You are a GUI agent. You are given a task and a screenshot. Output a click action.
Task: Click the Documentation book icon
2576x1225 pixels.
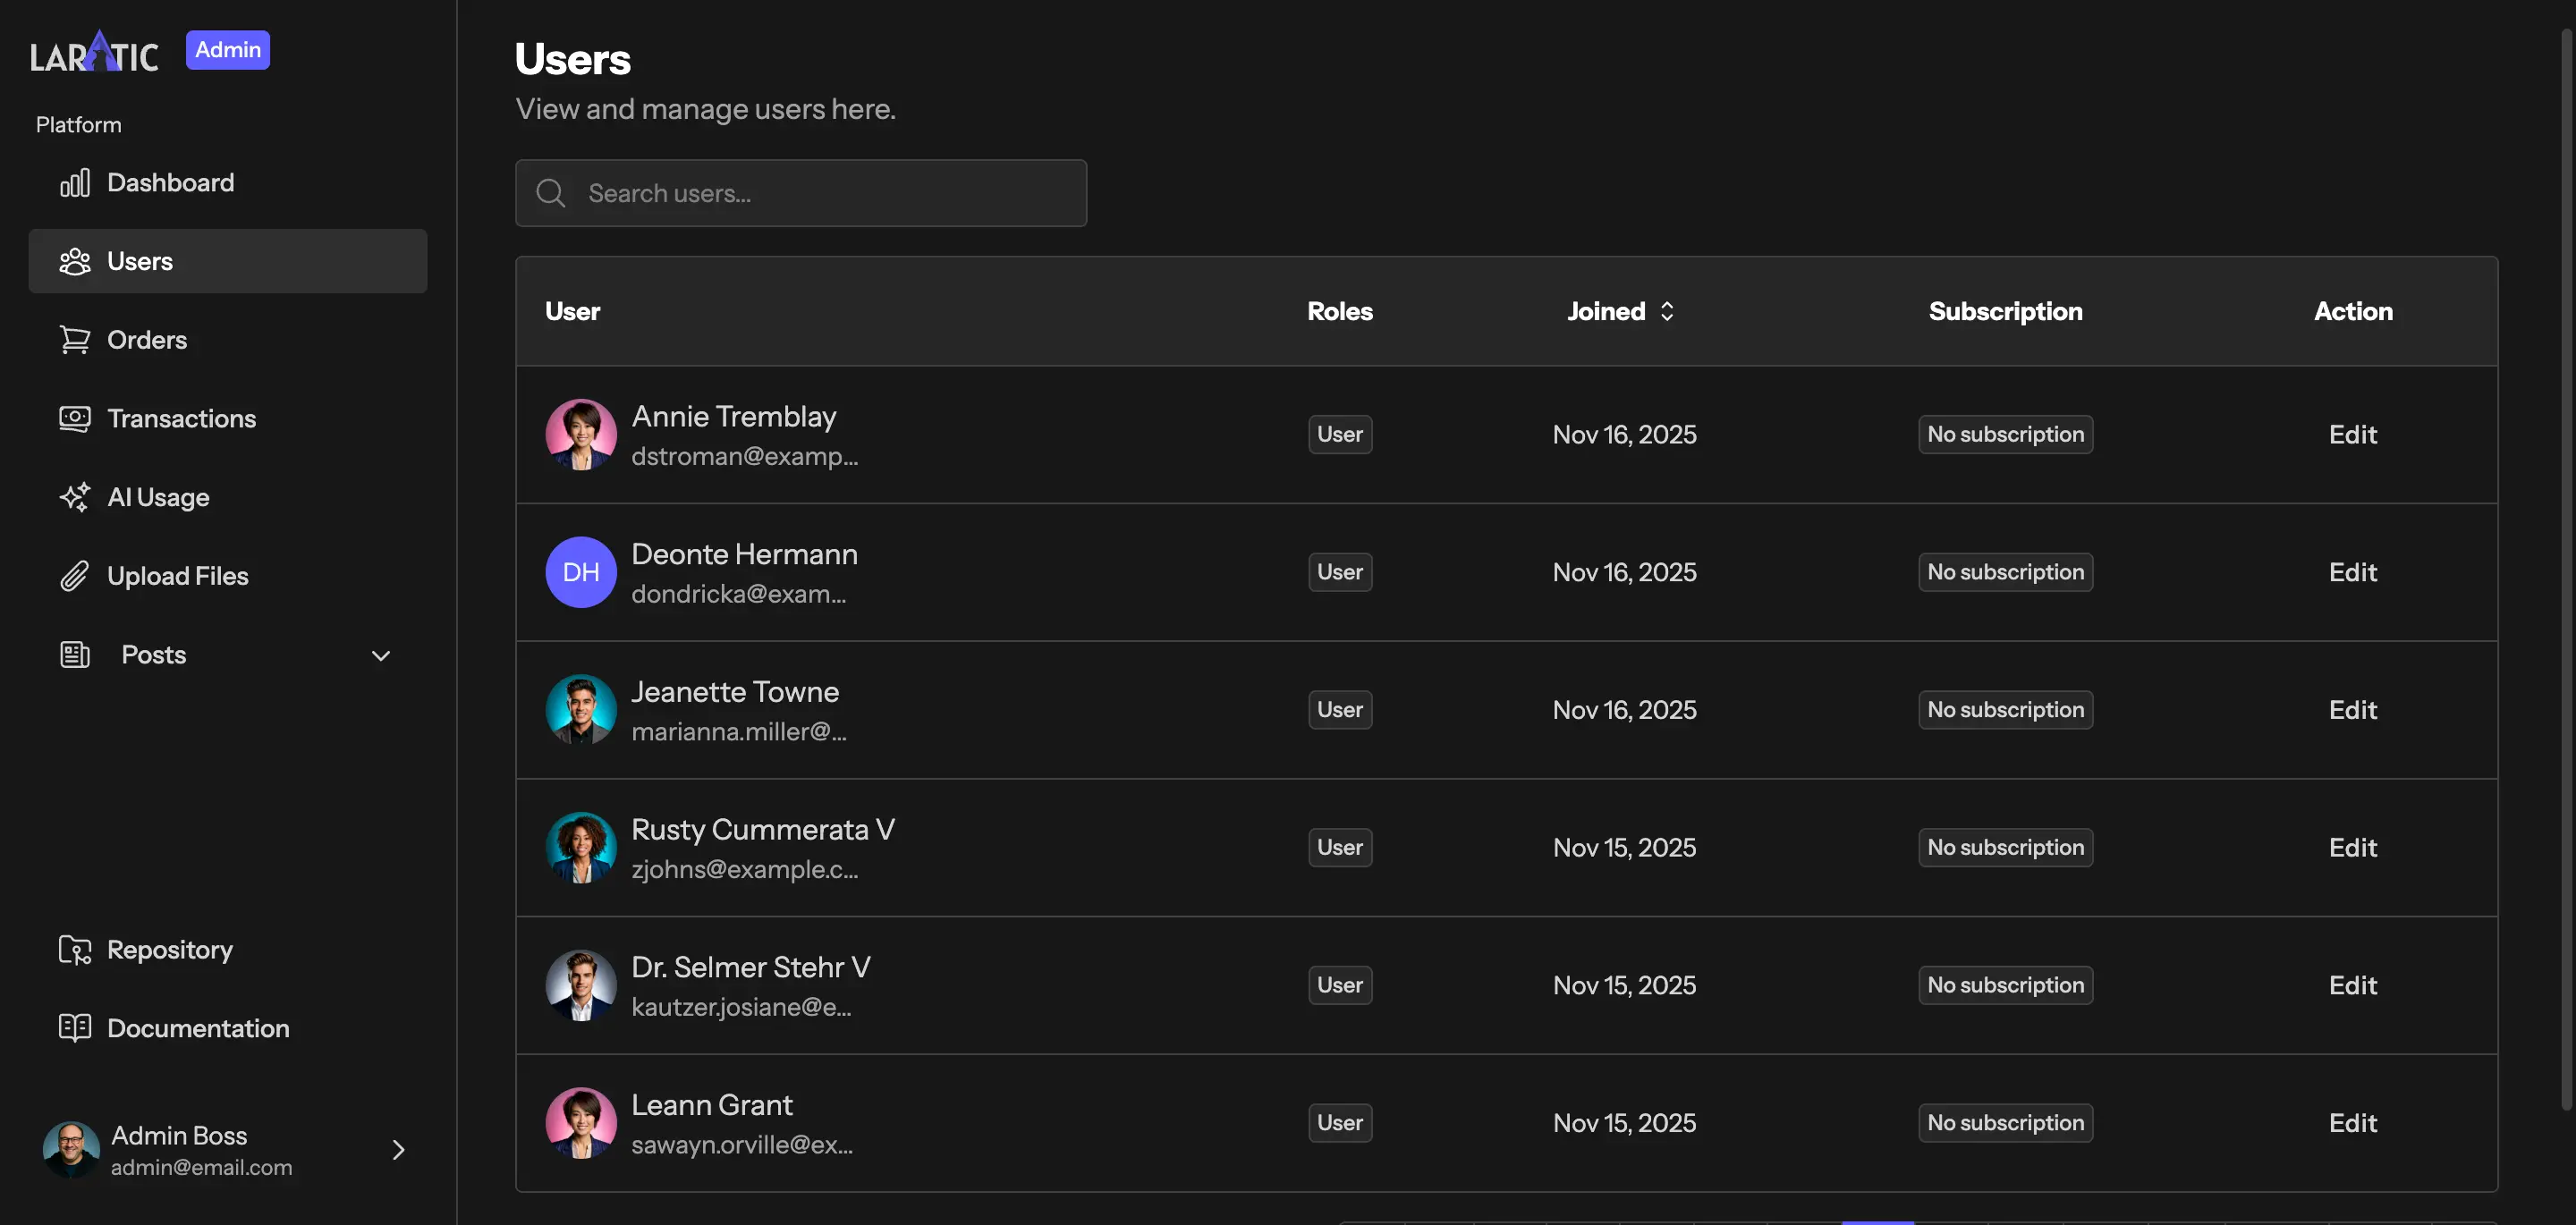pyautogui.click(x=75, y=1028)
